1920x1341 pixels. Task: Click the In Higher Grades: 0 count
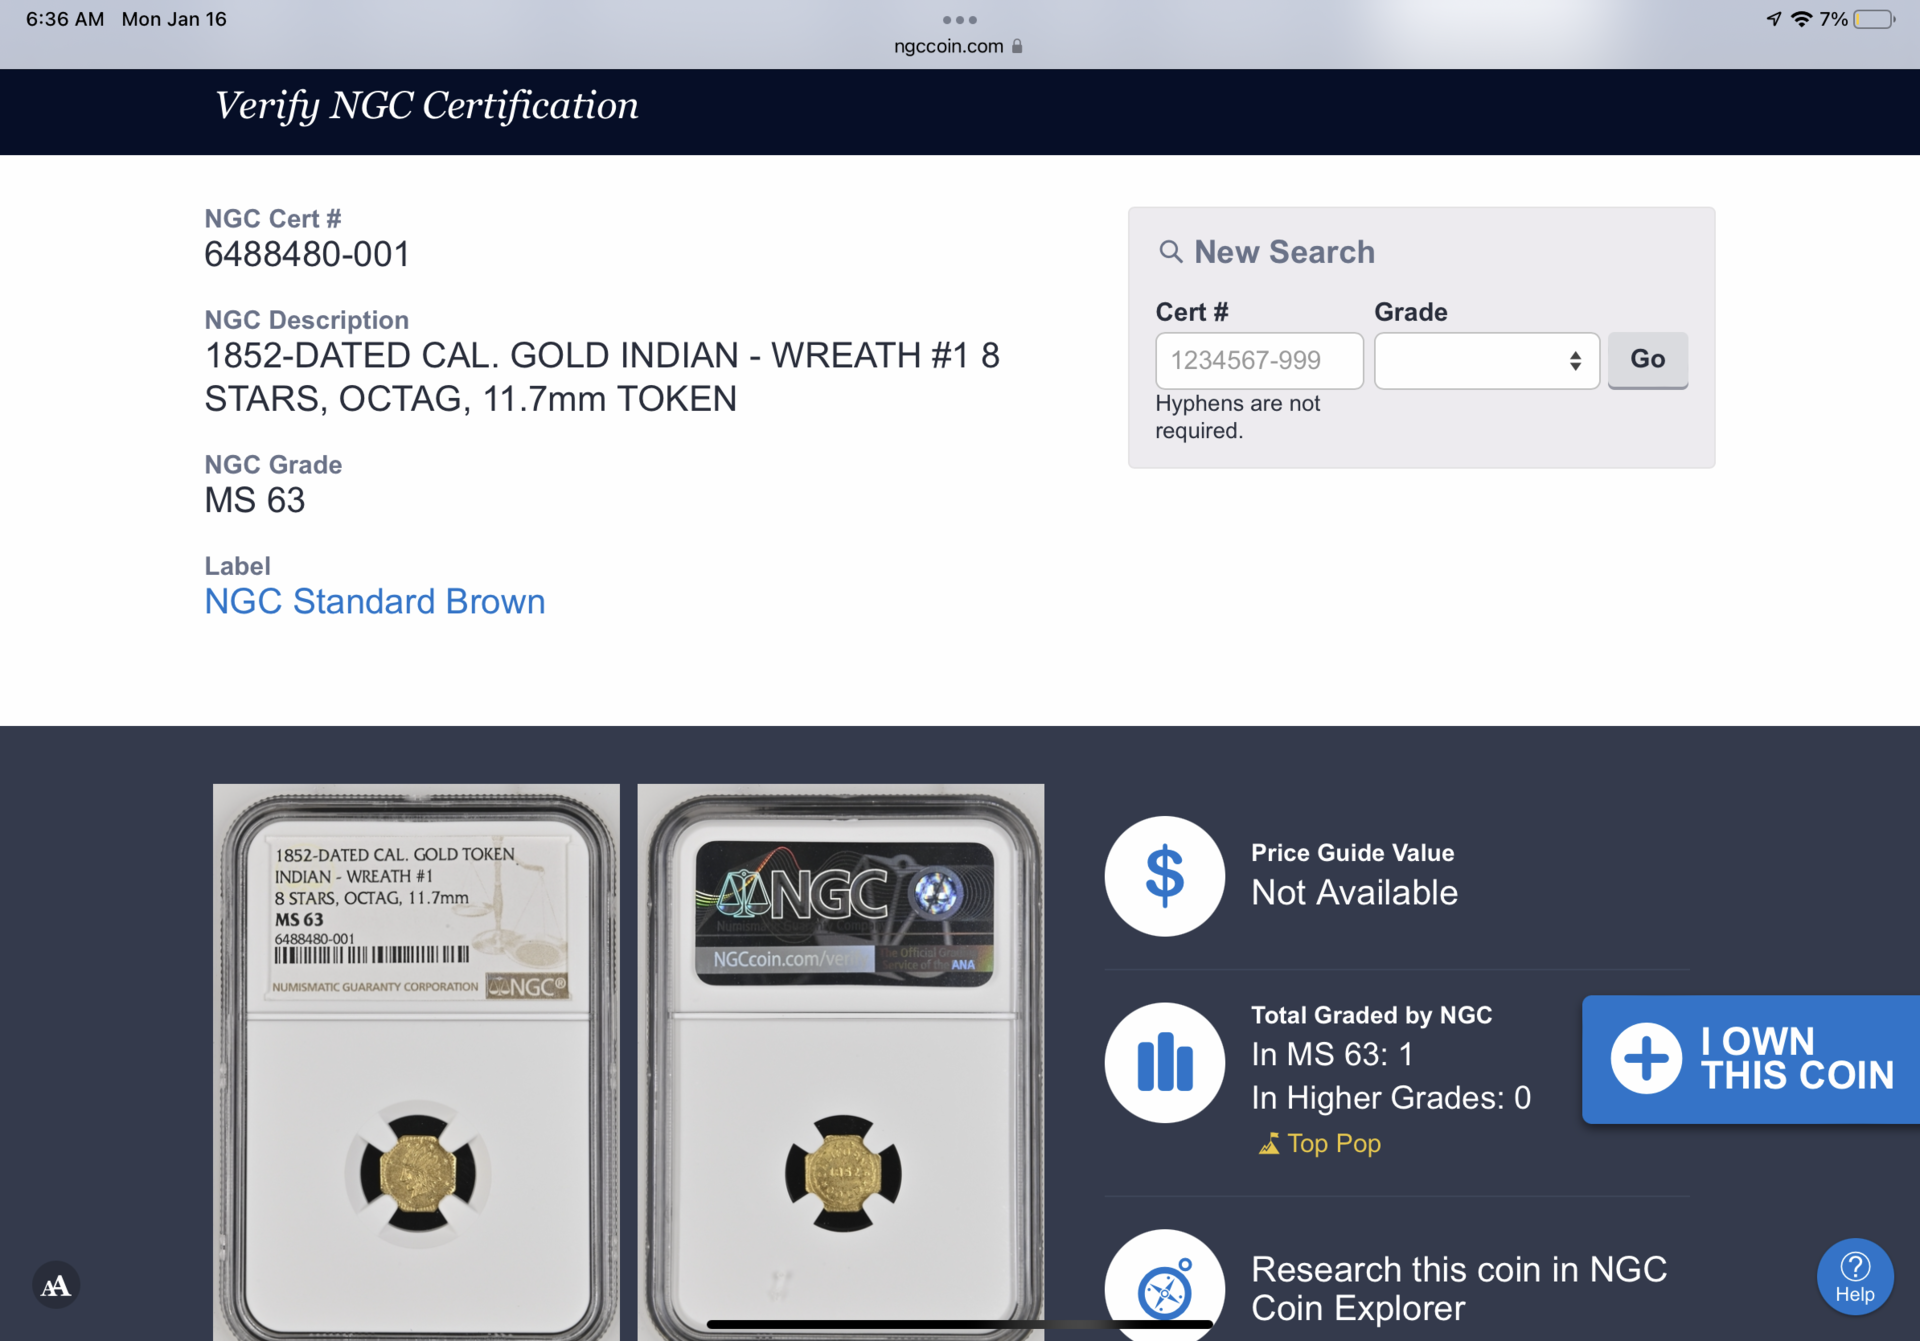pyautogui.click(x=1391, y=1098)
